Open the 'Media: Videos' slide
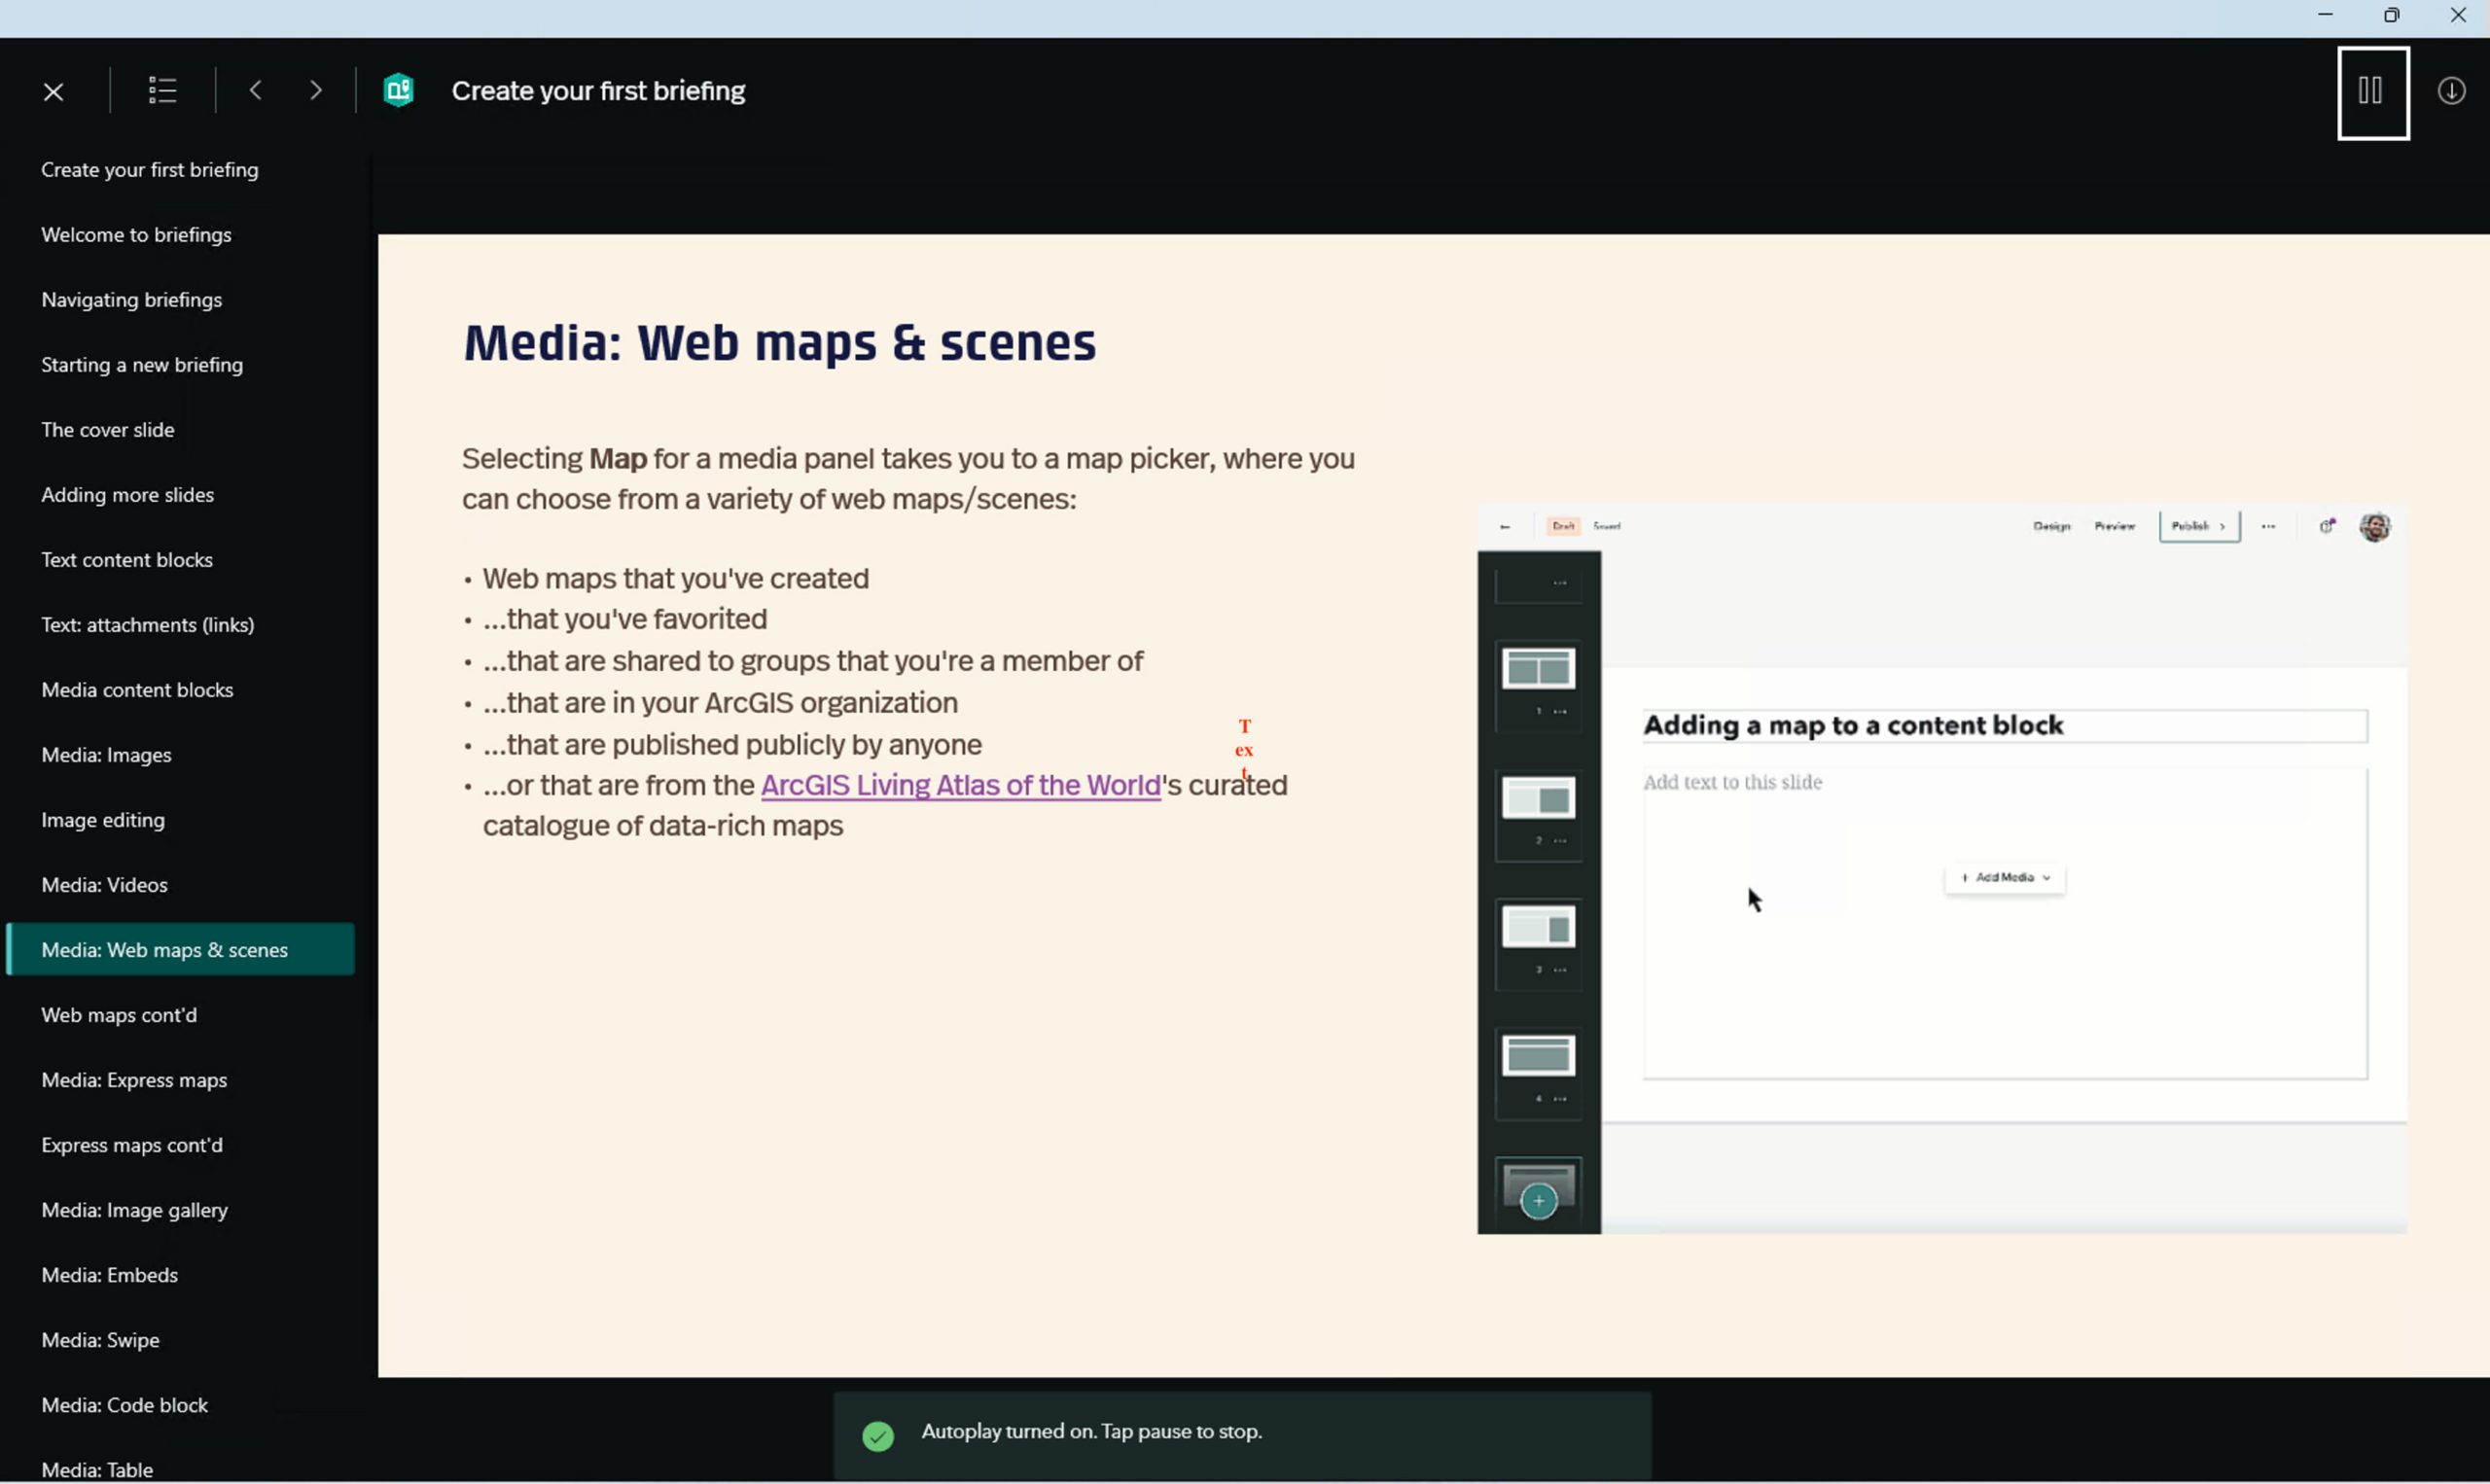This screenshot has width=2490, height=1484. pyautogui.click(x=104, y=884)
